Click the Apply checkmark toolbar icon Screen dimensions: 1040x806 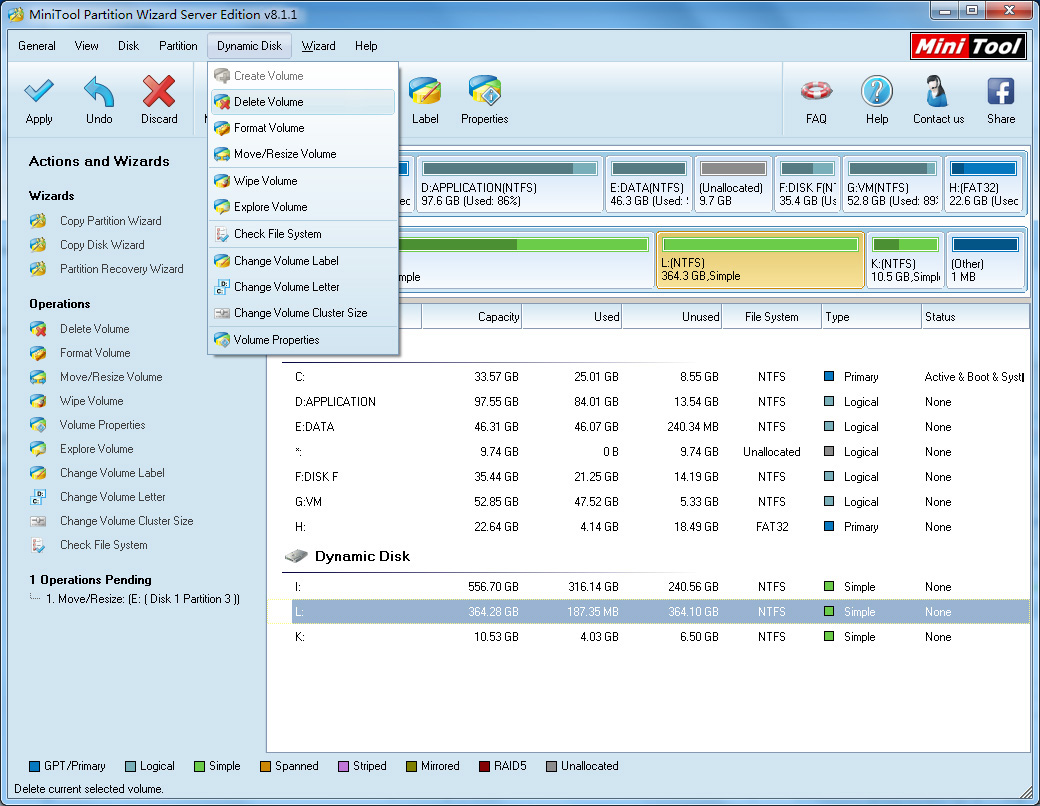[38, 92]
